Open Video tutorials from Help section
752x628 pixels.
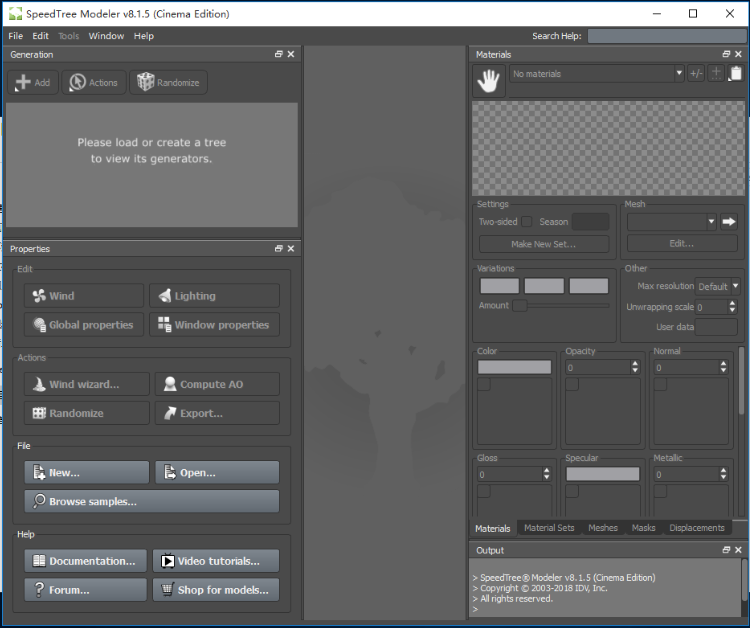coord(216,561)
